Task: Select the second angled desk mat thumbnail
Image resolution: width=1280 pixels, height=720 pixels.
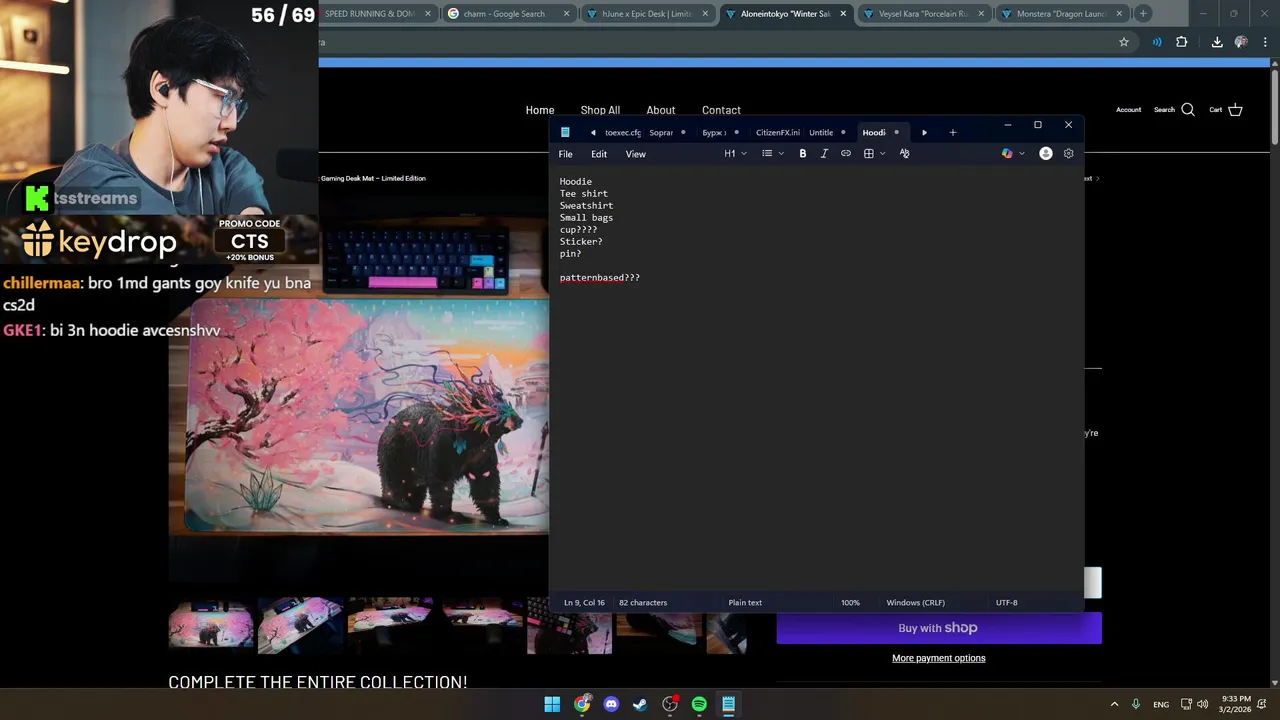Action: (x=300, y=625)
